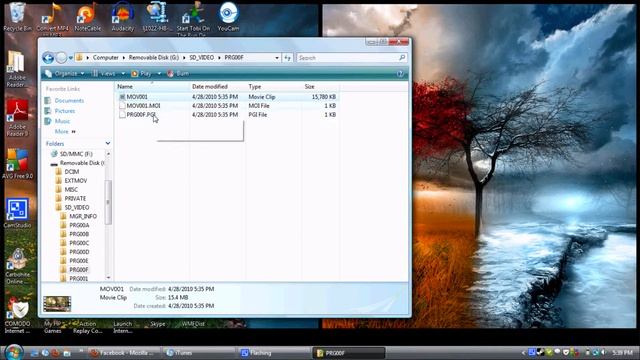Sort files by the Name column header

tap(152, 87)
